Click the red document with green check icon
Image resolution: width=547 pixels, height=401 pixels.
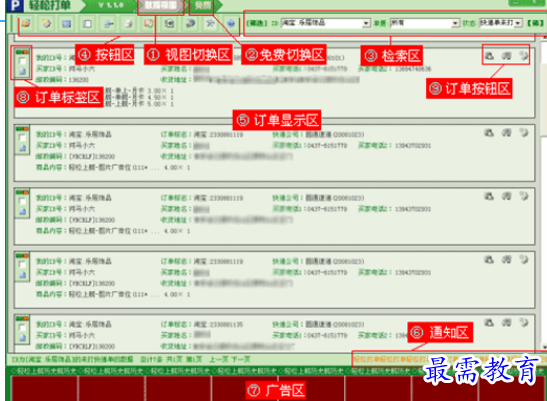click(x=149, y=23)
